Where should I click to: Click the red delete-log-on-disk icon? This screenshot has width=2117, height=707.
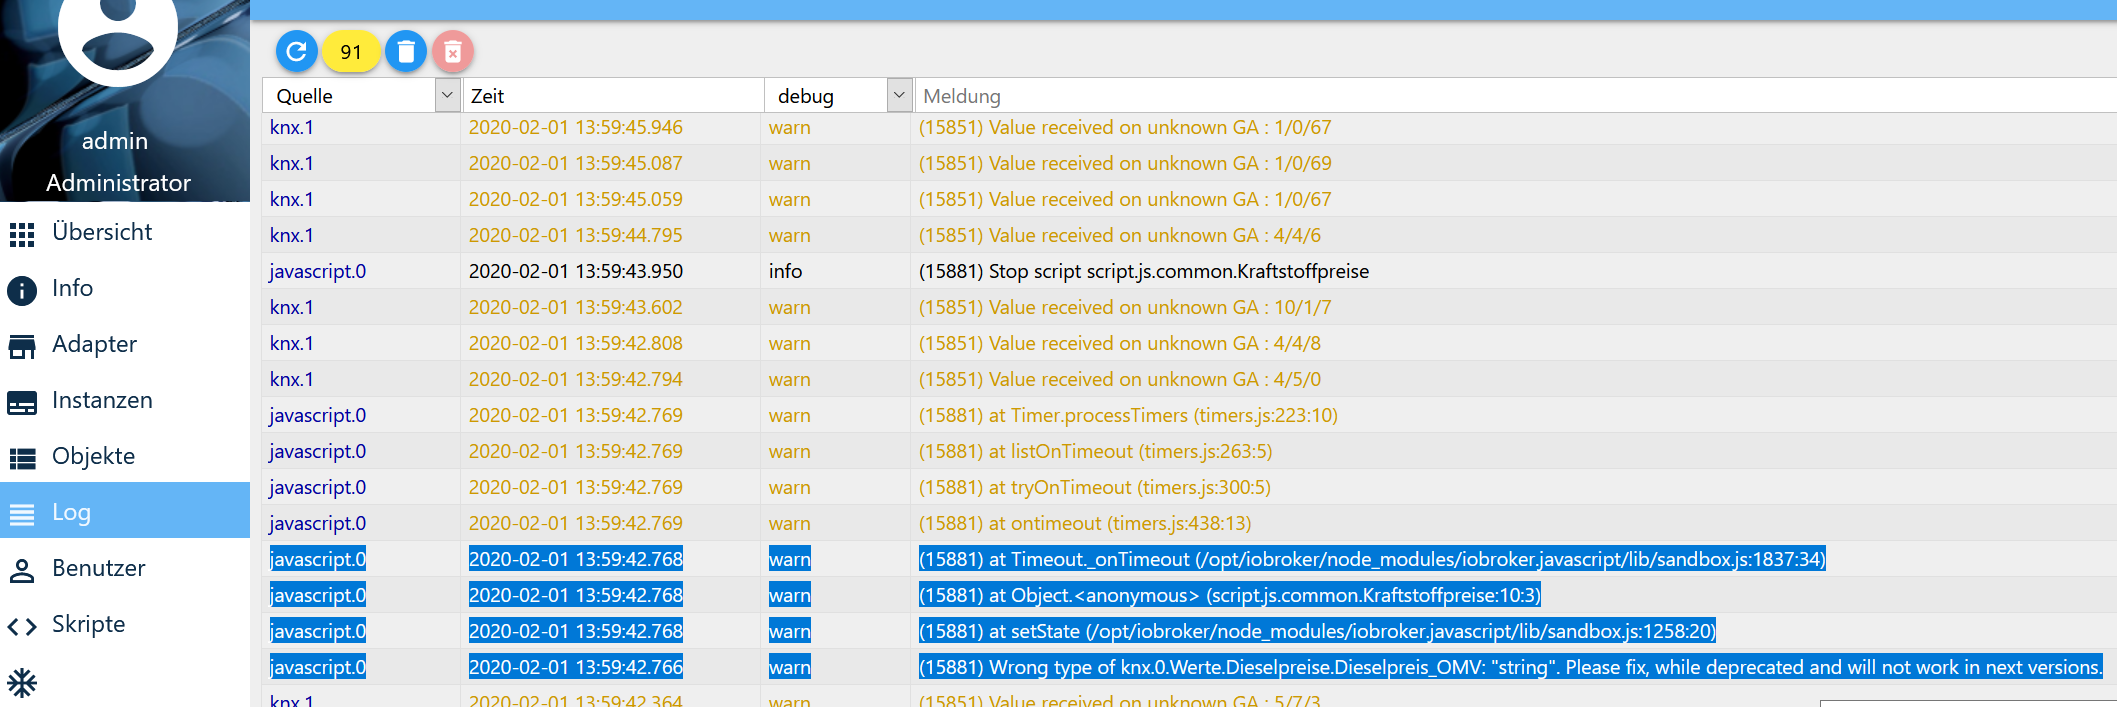453,51
